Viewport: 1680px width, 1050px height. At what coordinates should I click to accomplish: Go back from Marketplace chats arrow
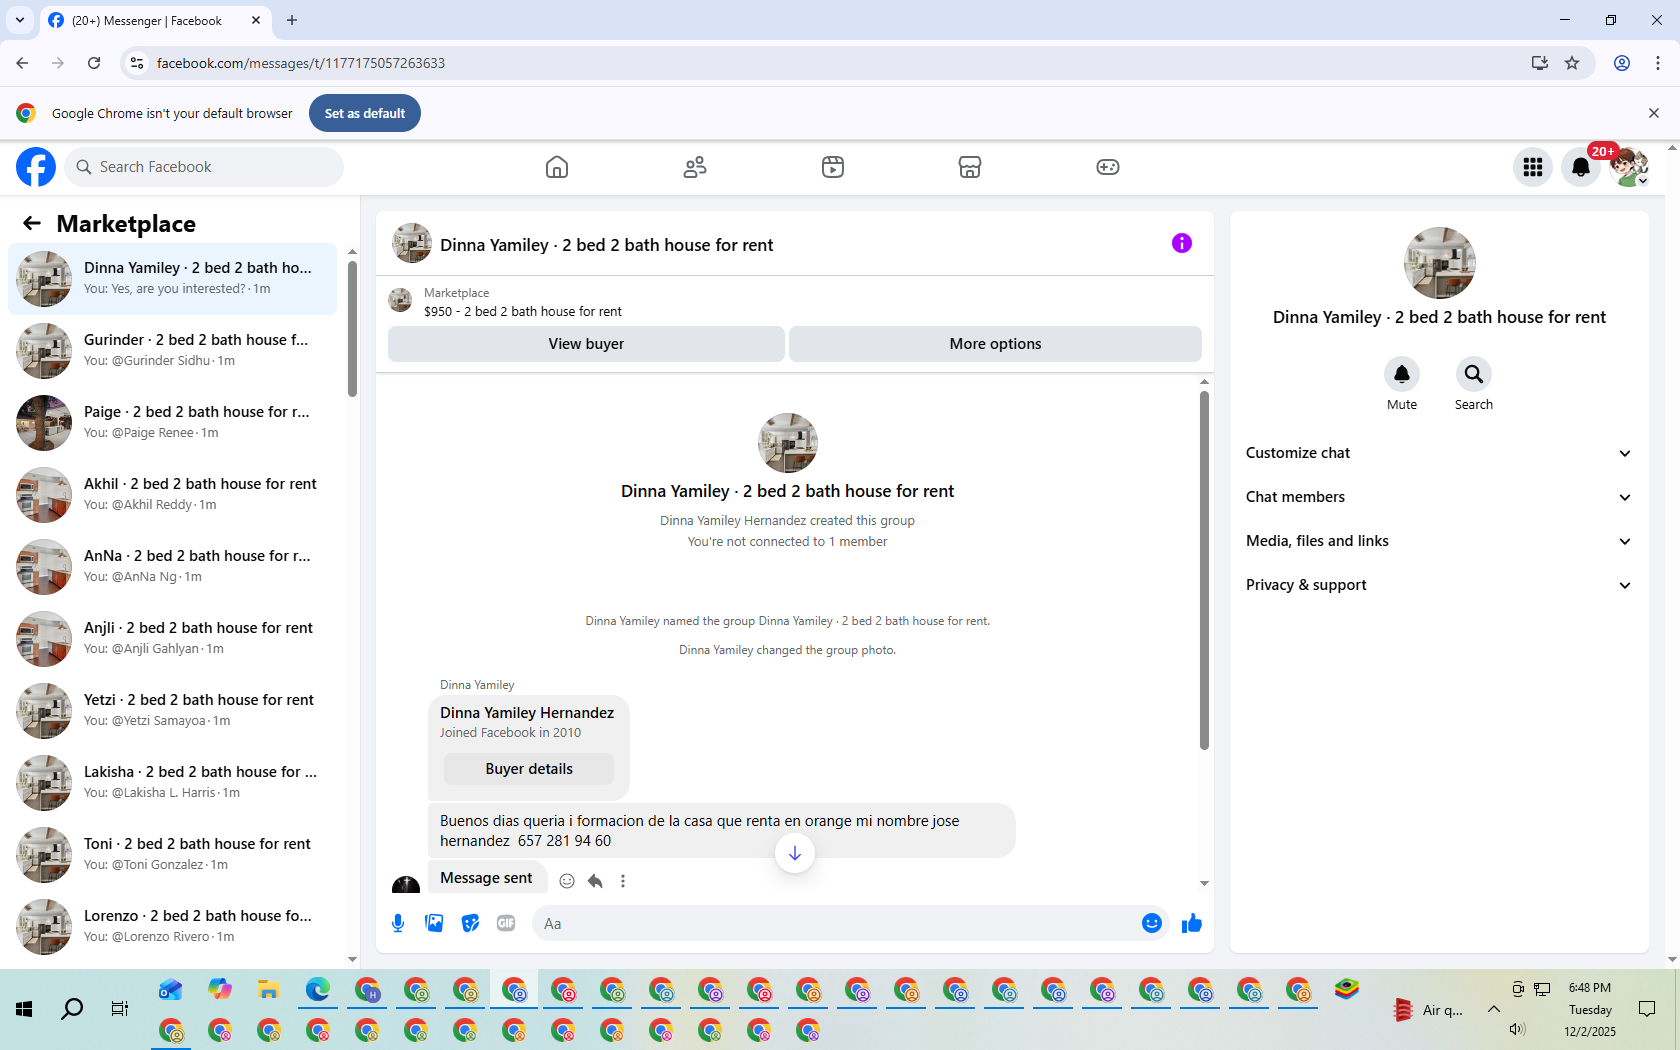tap(32, 223)
